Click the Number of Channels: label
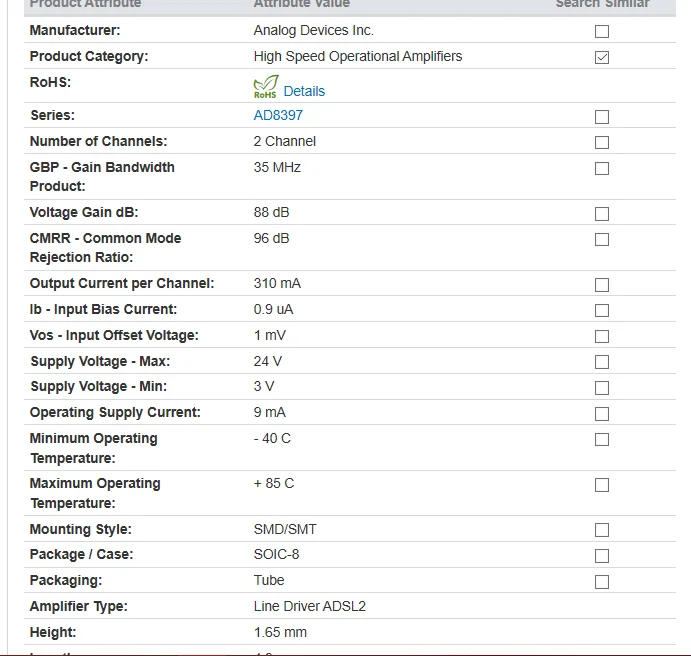Viewport: 691px width, 656px height. tap(98, 141)
